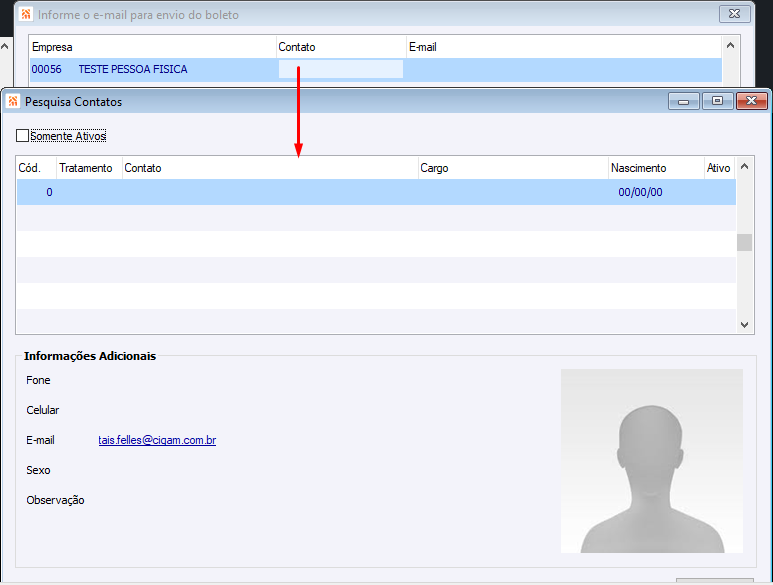Screen dimensions: 773x585
Task: Click the contacts list scrollbar thumb
Action: [x=744, y=242]
